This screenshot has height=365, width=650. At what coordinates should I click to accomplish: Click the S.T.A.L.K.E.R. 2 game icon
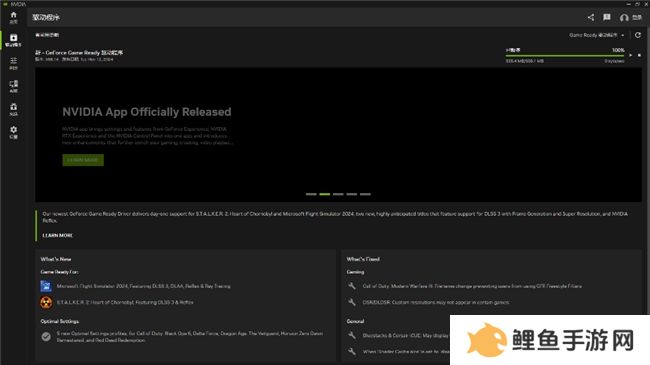tap(46, 302)
